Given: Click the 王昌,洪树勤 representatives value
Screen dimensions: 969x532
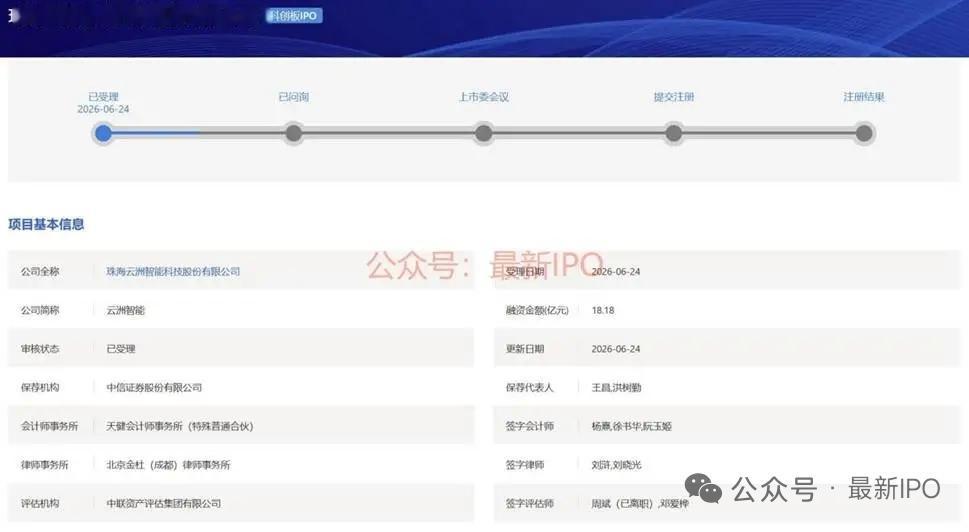Looking at the screenshot, I should click(616, 387).
